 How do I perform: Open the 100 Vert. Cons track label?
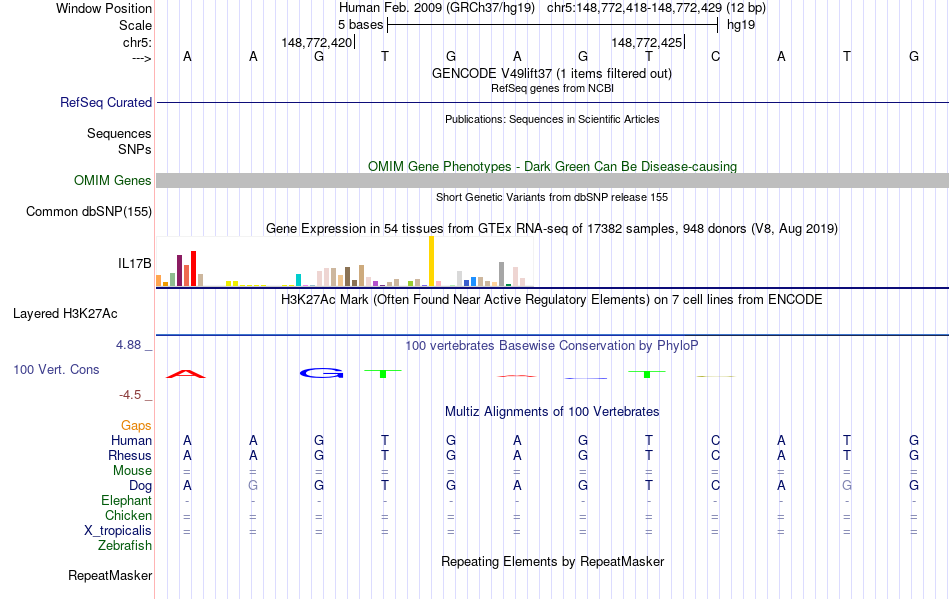pos(56,369)
